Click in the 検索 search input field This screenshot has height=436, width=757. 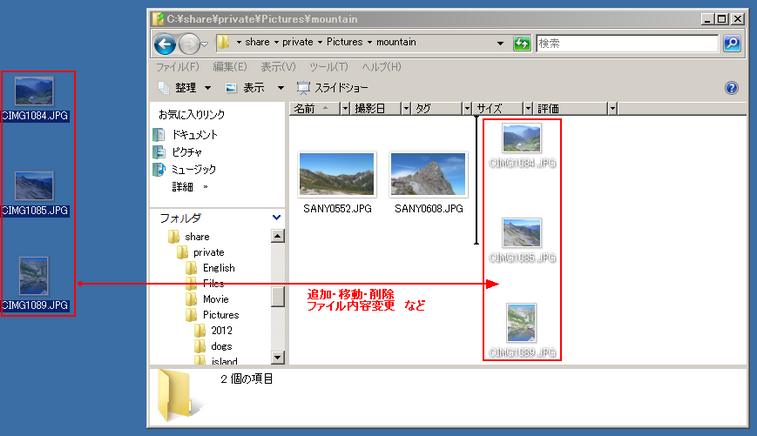(x=625, y=44)
